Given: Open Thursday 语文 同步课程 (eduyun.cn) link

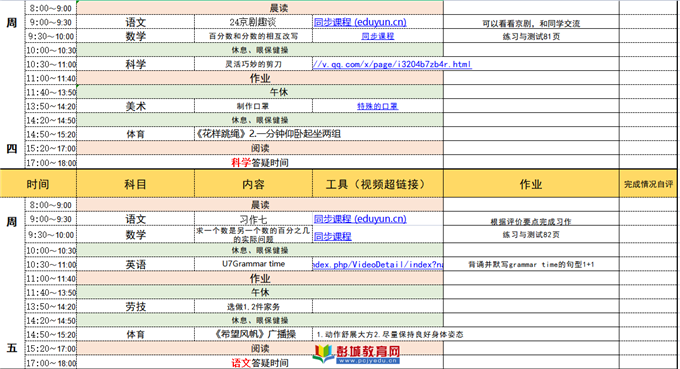Looking at the screenshot, I should pos(360,22).
